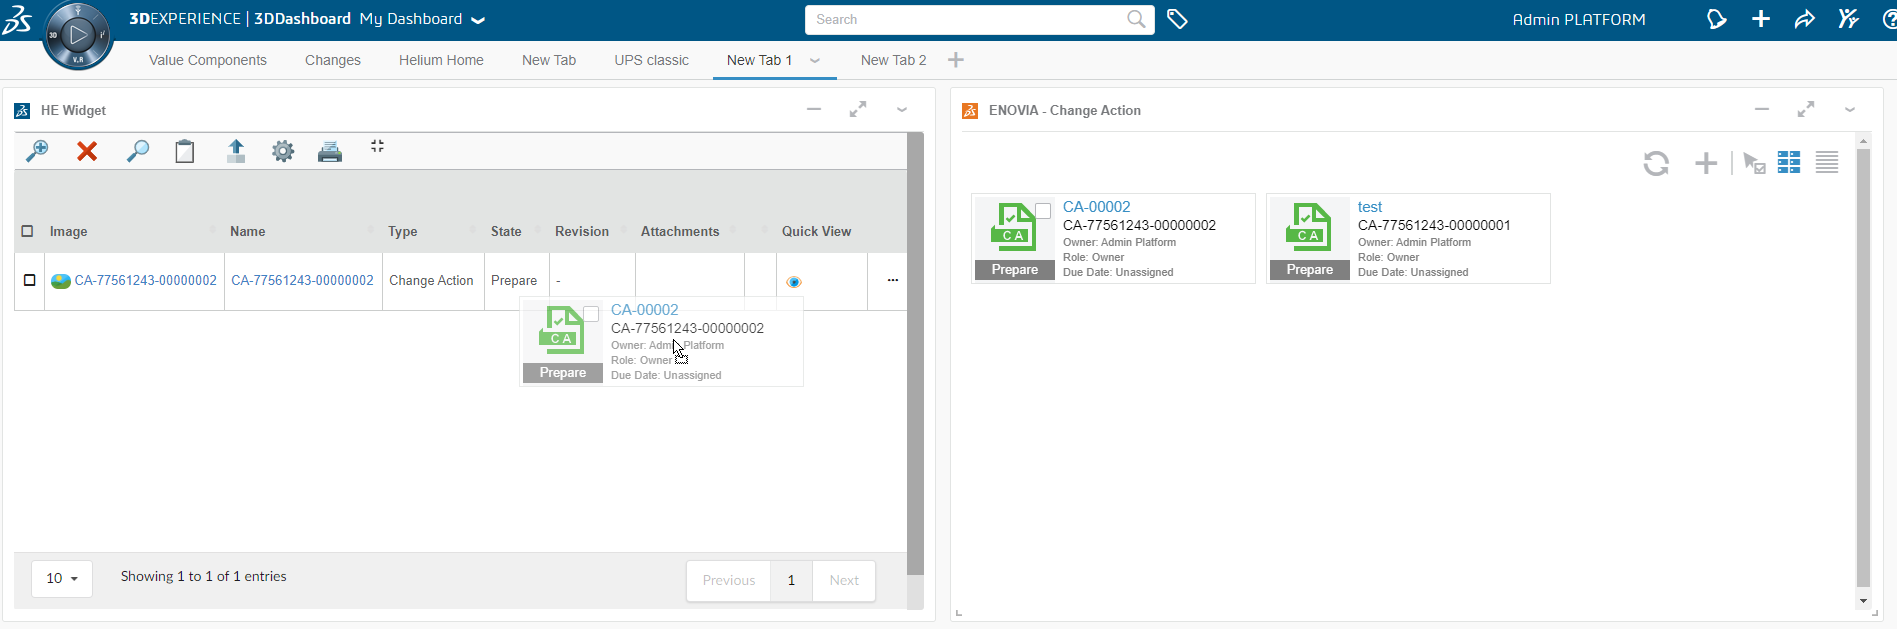This screenshot has width=1897, height=629.
Task: Switch to the Helium Home tab
Action: (x=441, y=60)
